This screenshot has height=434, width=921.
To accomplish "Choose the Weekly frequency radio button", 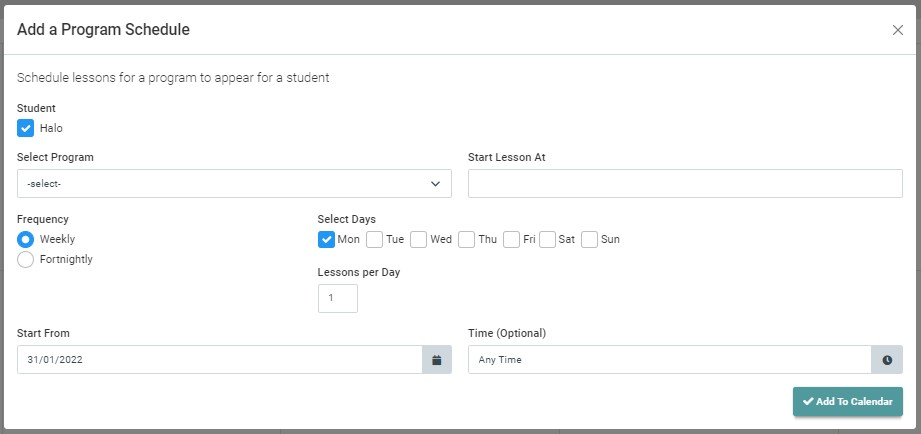I will (25, 240).
